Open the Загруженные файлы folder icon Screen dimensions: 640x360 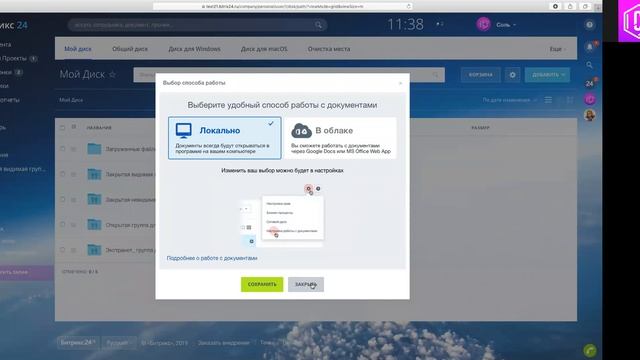tap(94, 149)
